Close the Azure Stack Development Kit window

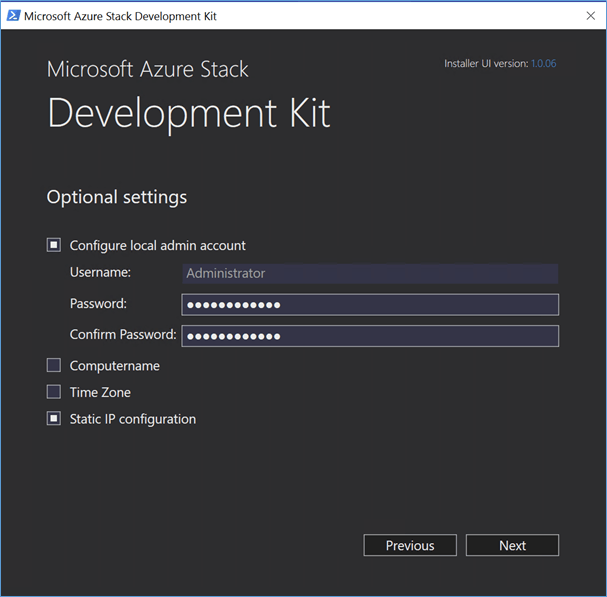coord(591,16)
